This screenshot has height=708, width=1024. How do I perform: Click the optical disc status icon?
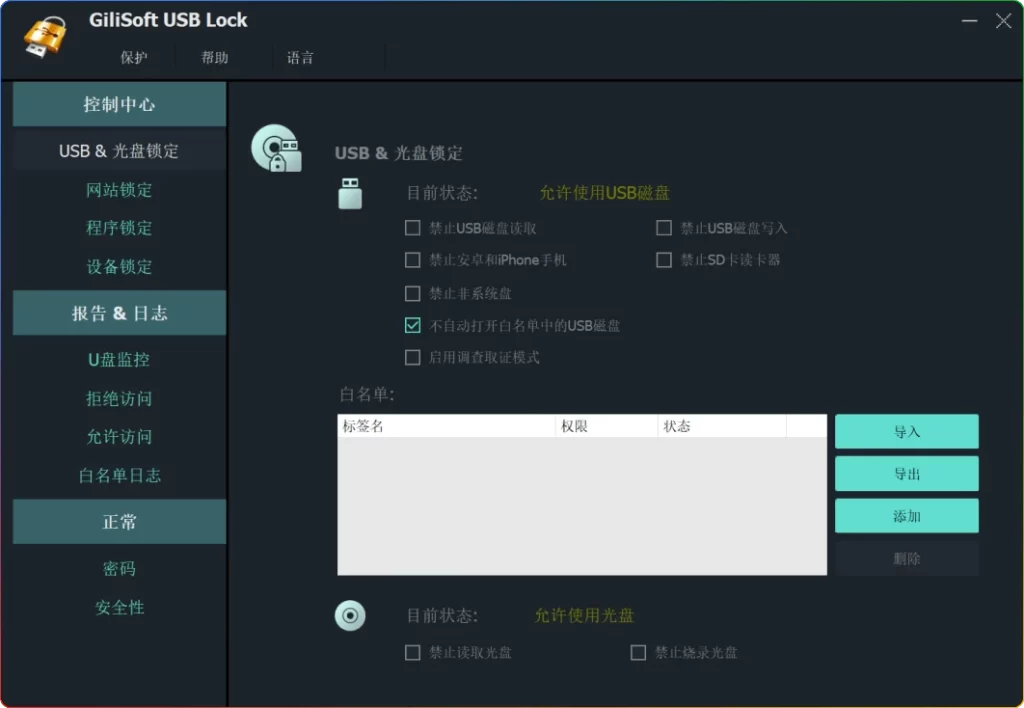tap(349, 615)
